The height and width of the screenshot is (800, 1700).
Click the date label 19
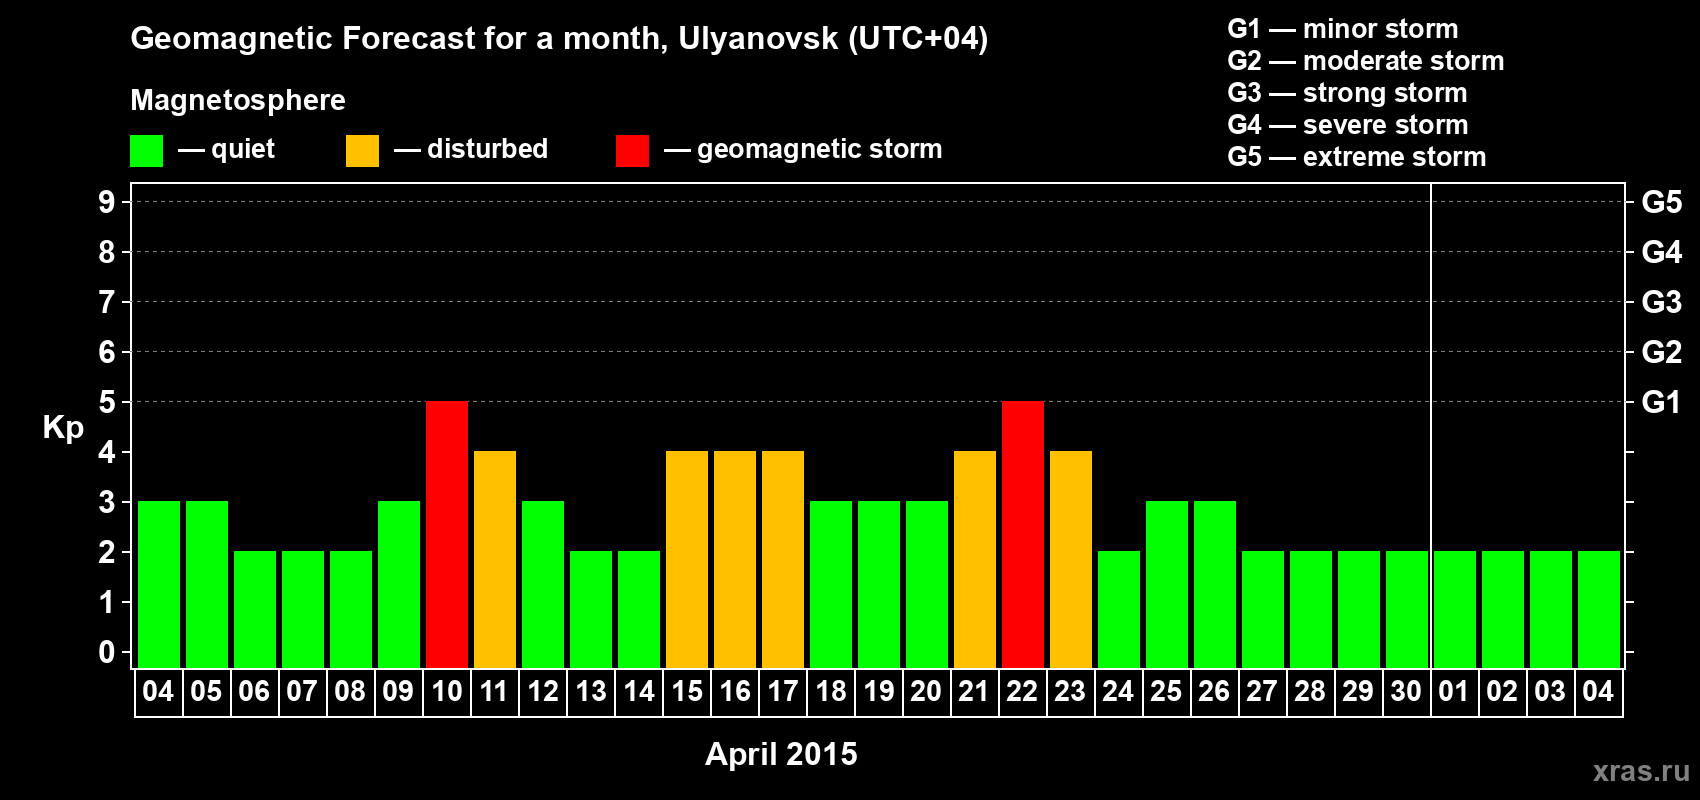(878, 692)
